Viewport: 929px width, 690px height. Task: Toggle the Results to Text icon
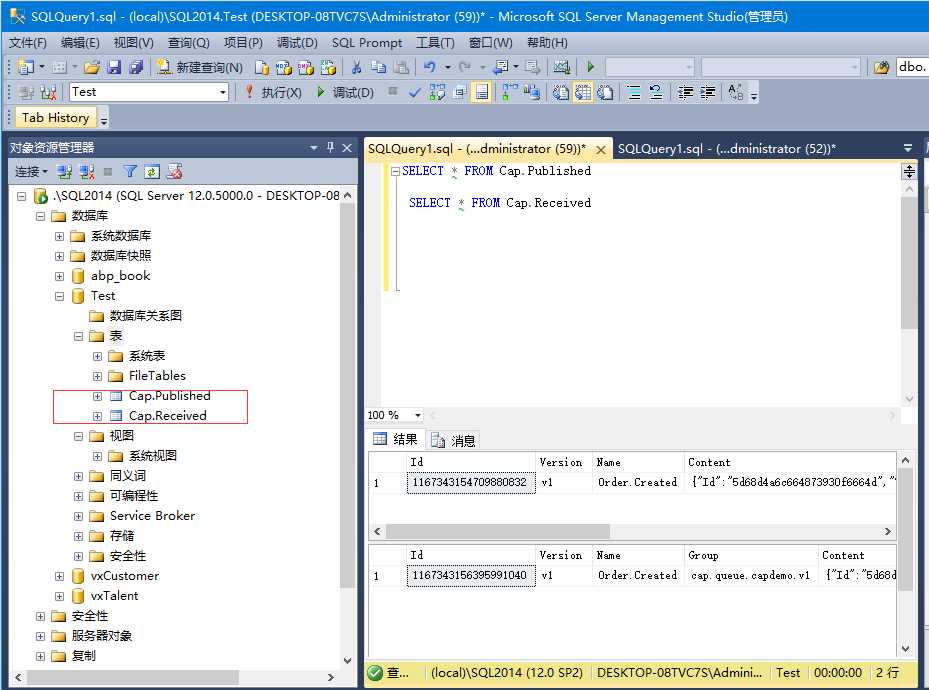560,92
